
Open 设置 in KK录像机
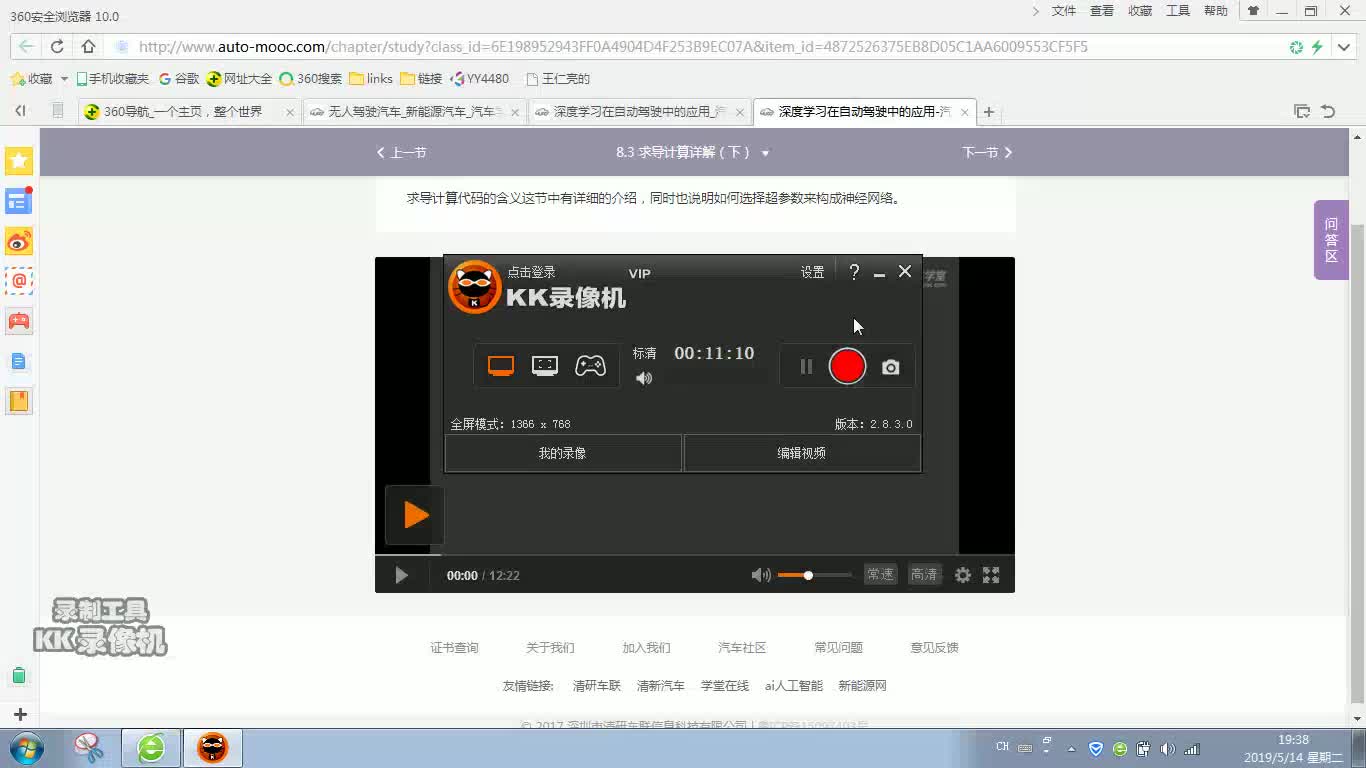click(x=812, y=272)
